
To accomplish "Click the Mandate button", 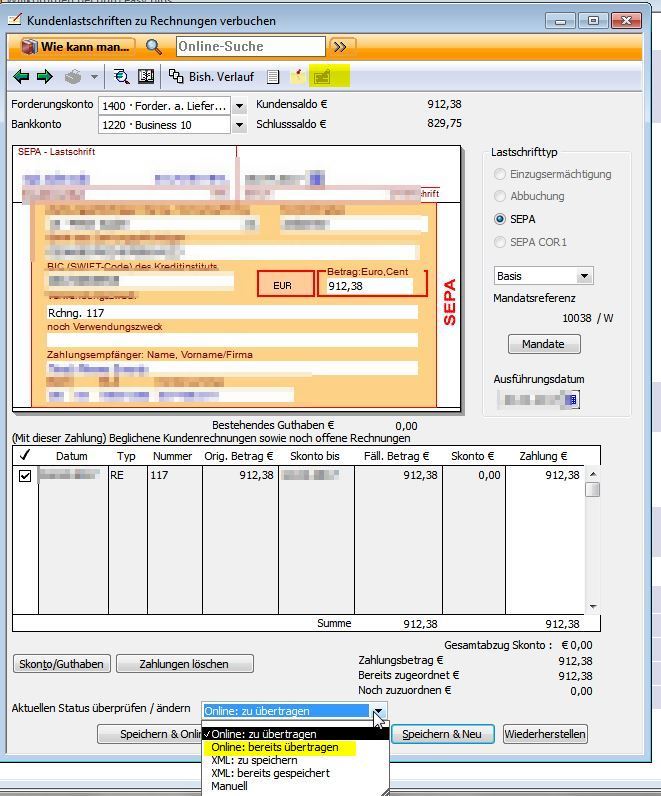I will point(544,344).
